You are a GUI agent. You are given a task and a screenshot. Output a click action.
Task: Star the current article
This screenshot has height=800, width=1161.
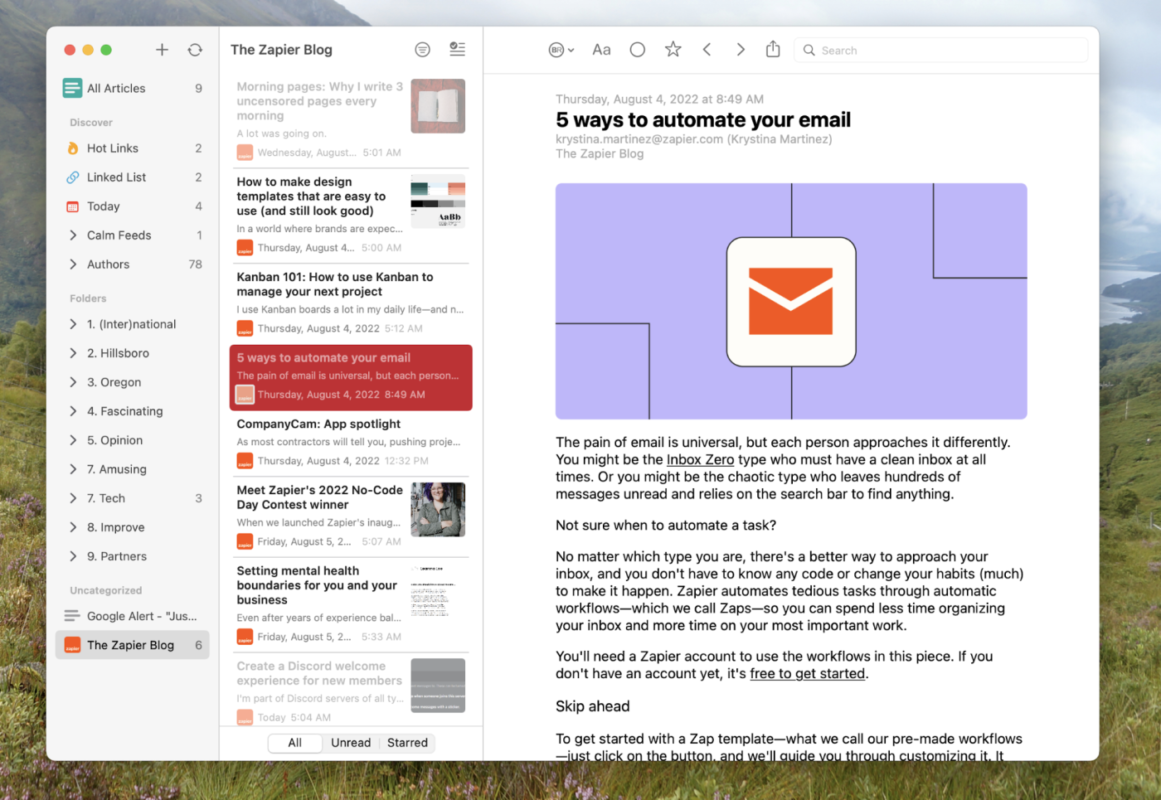(x=672, y=50)
